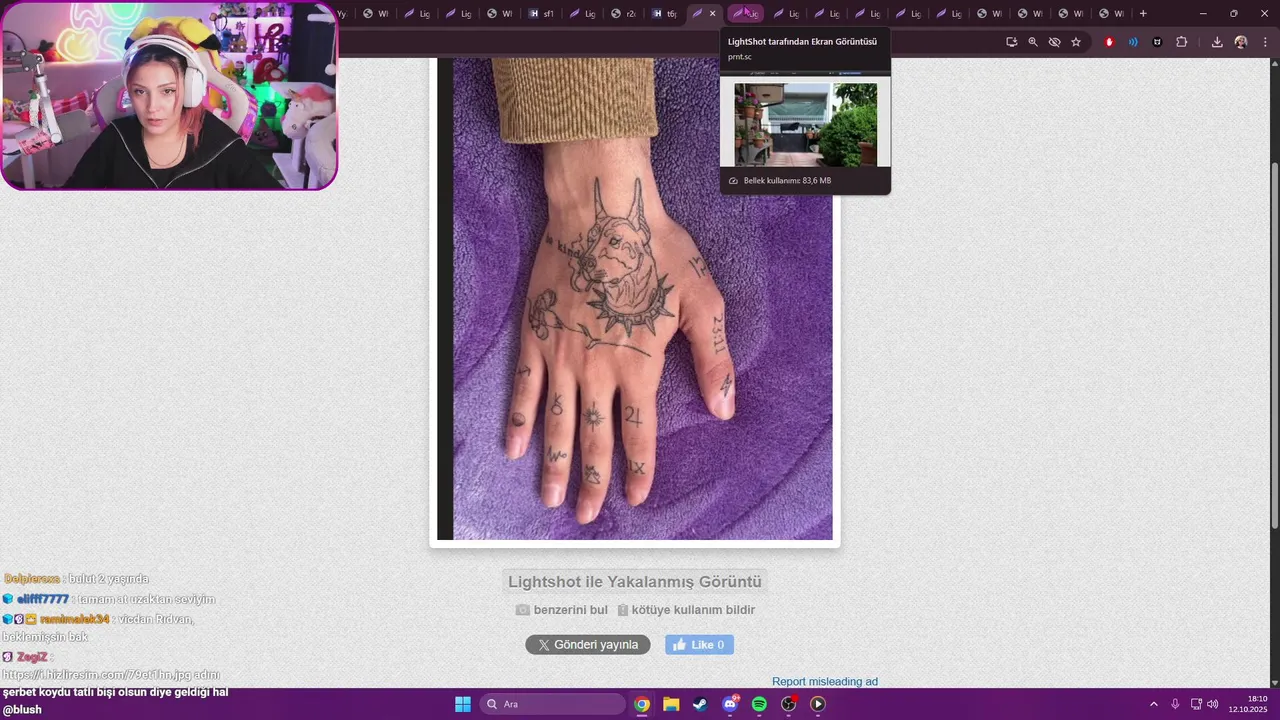Image resolution: width=1280 pixels, height=720 pixels.
Task: Close the active Lightshot tab
Action: 712,13
